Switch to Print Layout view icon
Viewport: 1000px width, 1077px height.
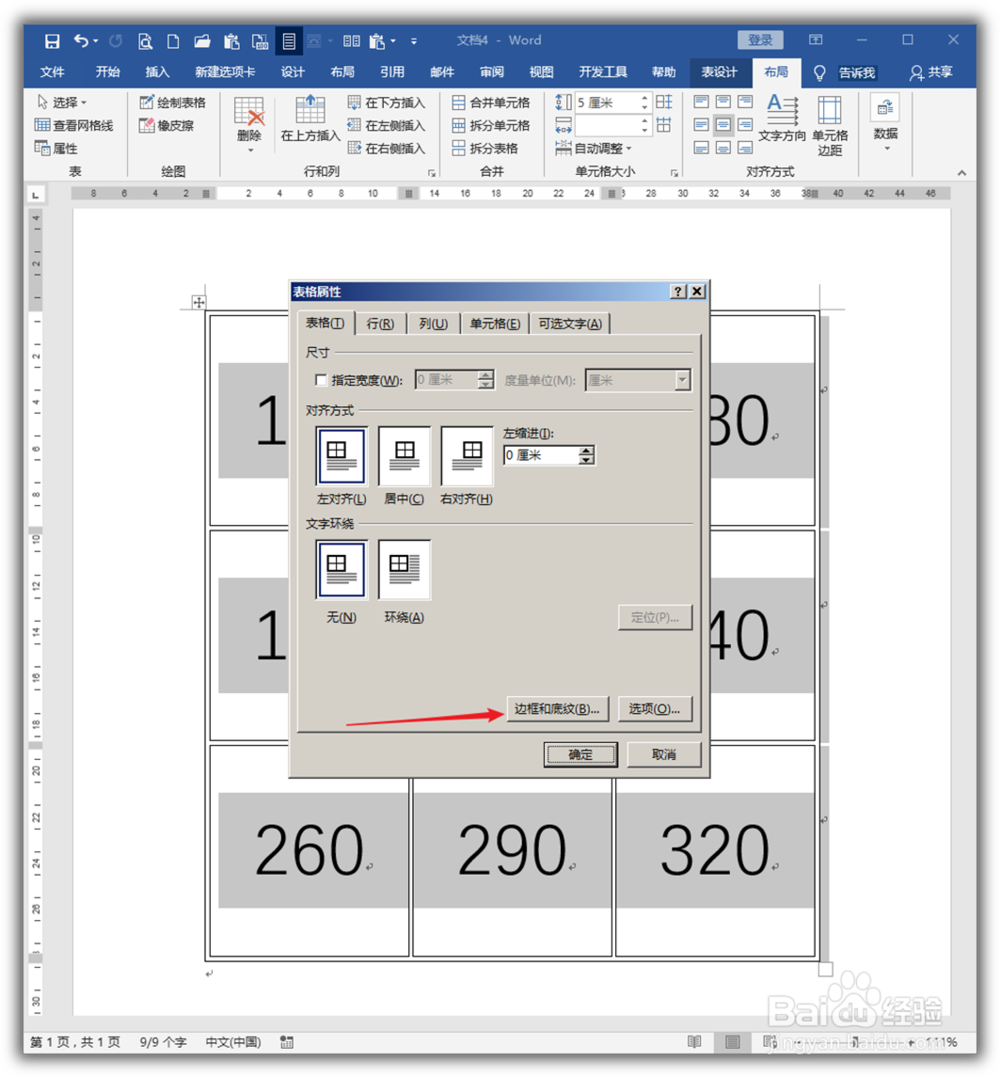tap(733, 1042)
